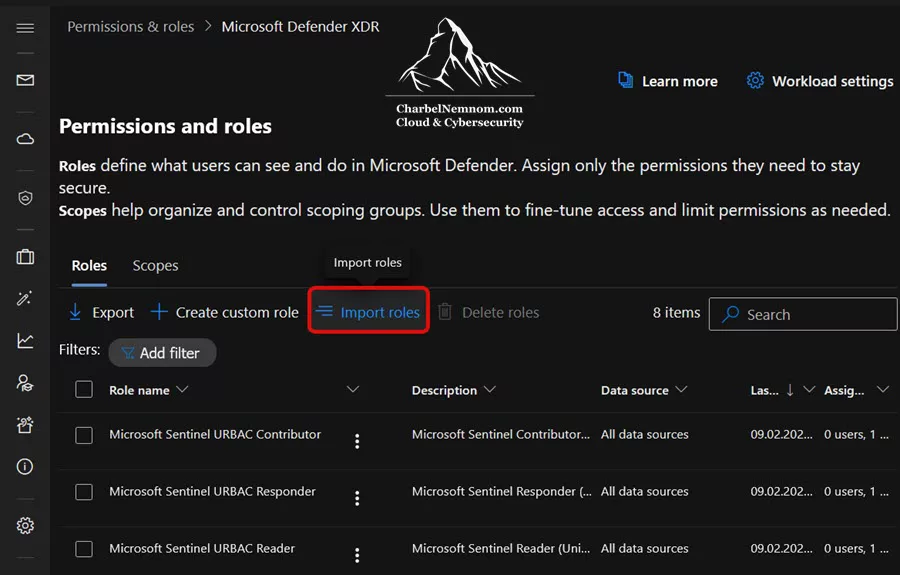Screen dimensions: 900x575
Task: Open the hamburger navigation menu
Action: (25, 28)
